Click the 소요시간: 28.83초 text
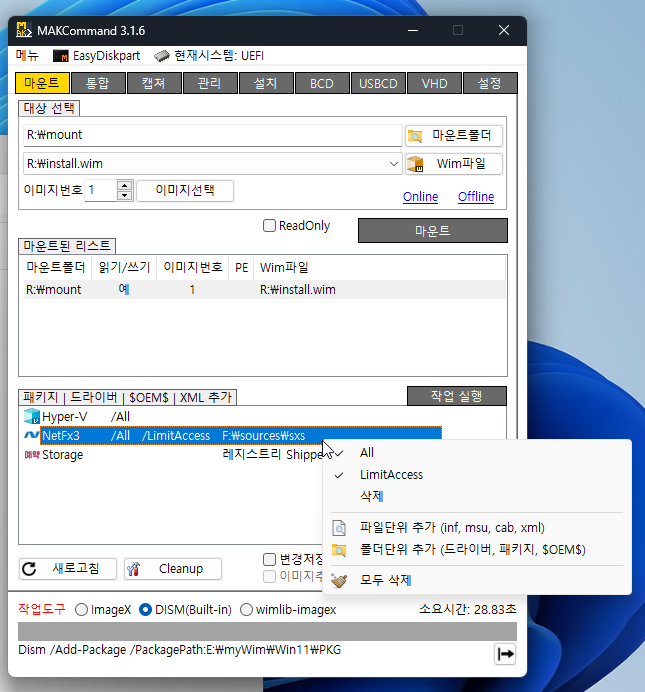645x692 pixels. [468, 609]
